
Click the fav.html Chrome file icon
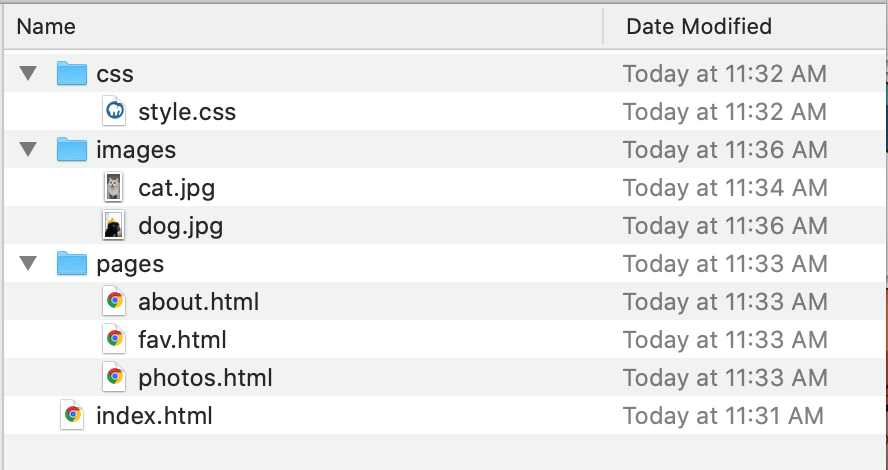115,339
